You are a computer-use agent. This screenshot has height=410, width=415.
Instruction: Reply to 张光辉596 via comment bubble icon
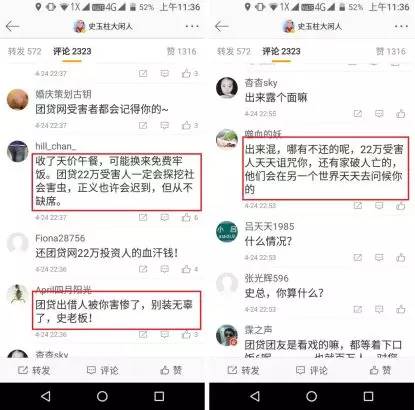tap(379, 309)
